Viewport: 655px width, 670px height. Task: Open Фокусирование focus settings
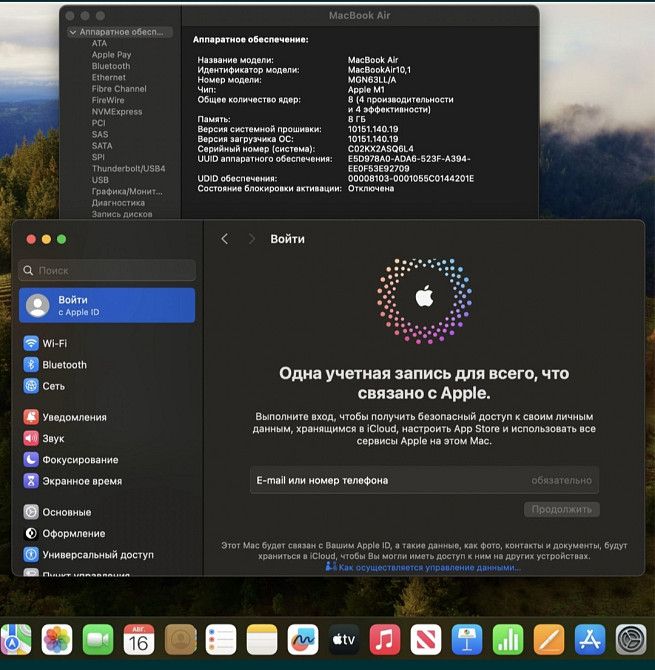pyautogui.click(x=71, y=460)
